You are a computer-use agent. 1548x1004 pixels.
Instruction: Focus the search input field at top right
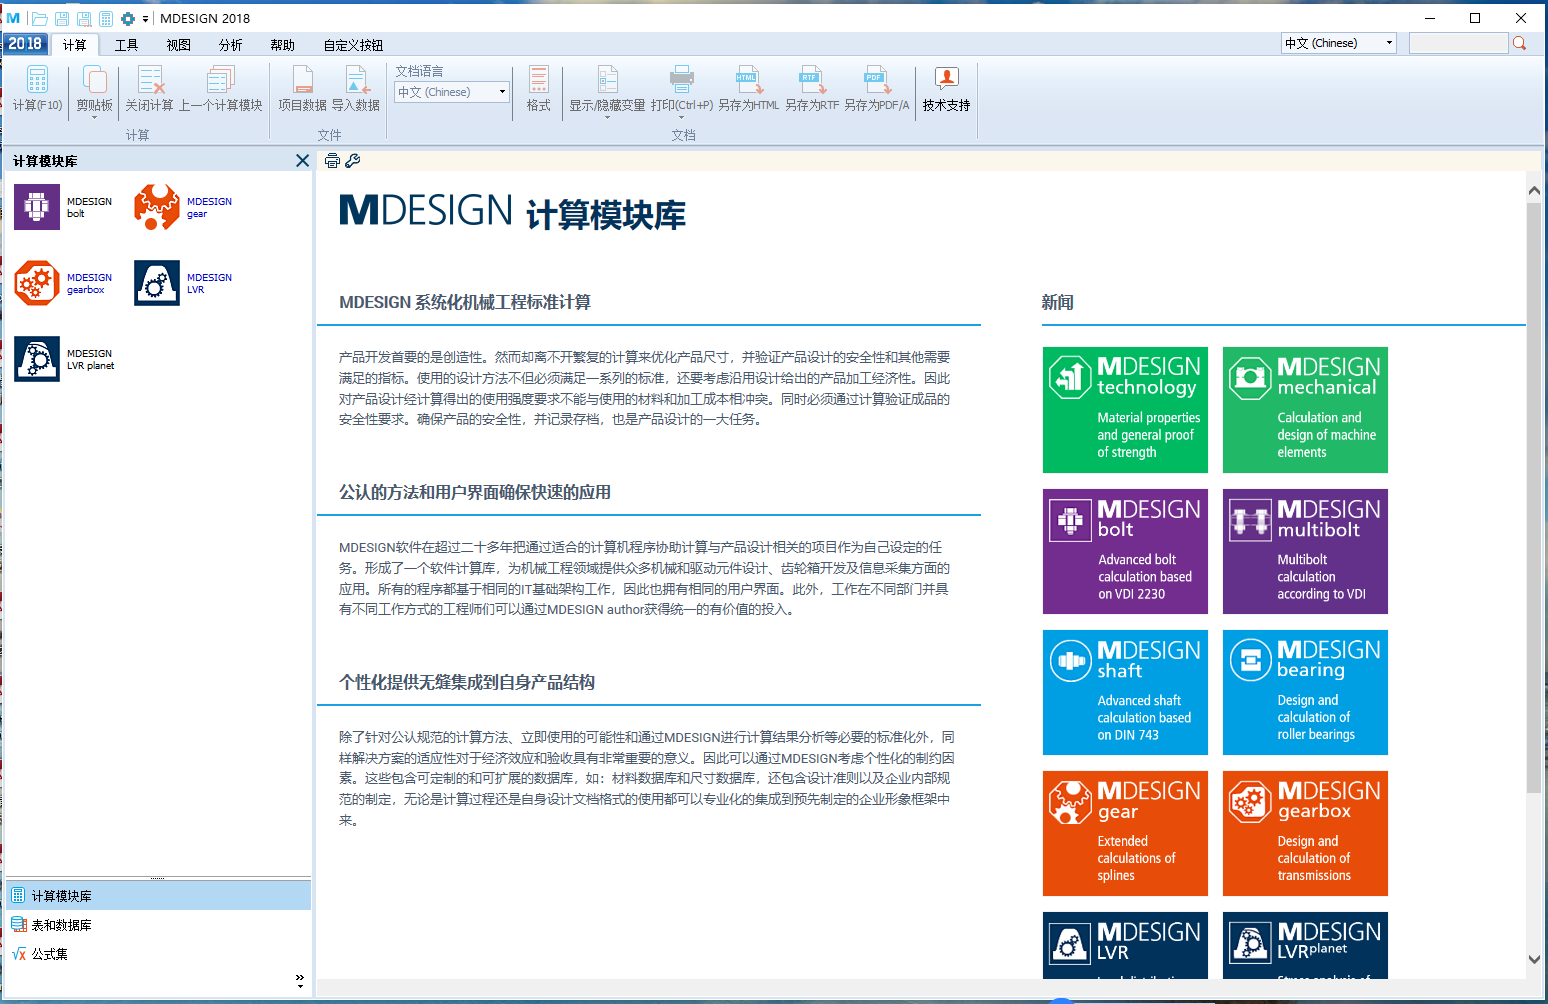tap(1457, 43)
